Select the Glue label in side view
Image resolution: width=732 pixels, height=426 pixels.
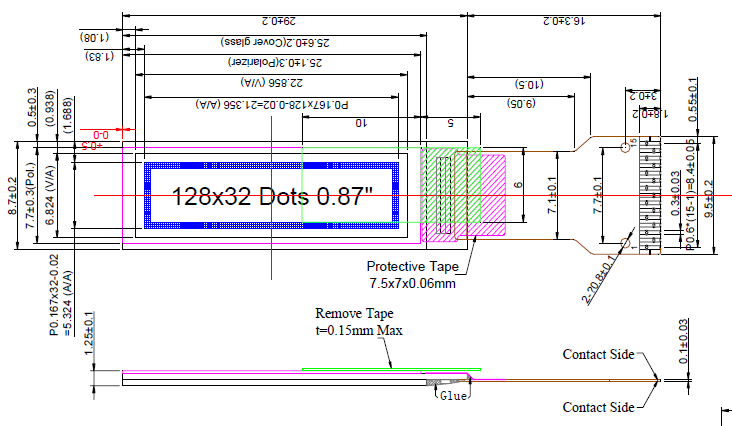click(x=453, y=396)
